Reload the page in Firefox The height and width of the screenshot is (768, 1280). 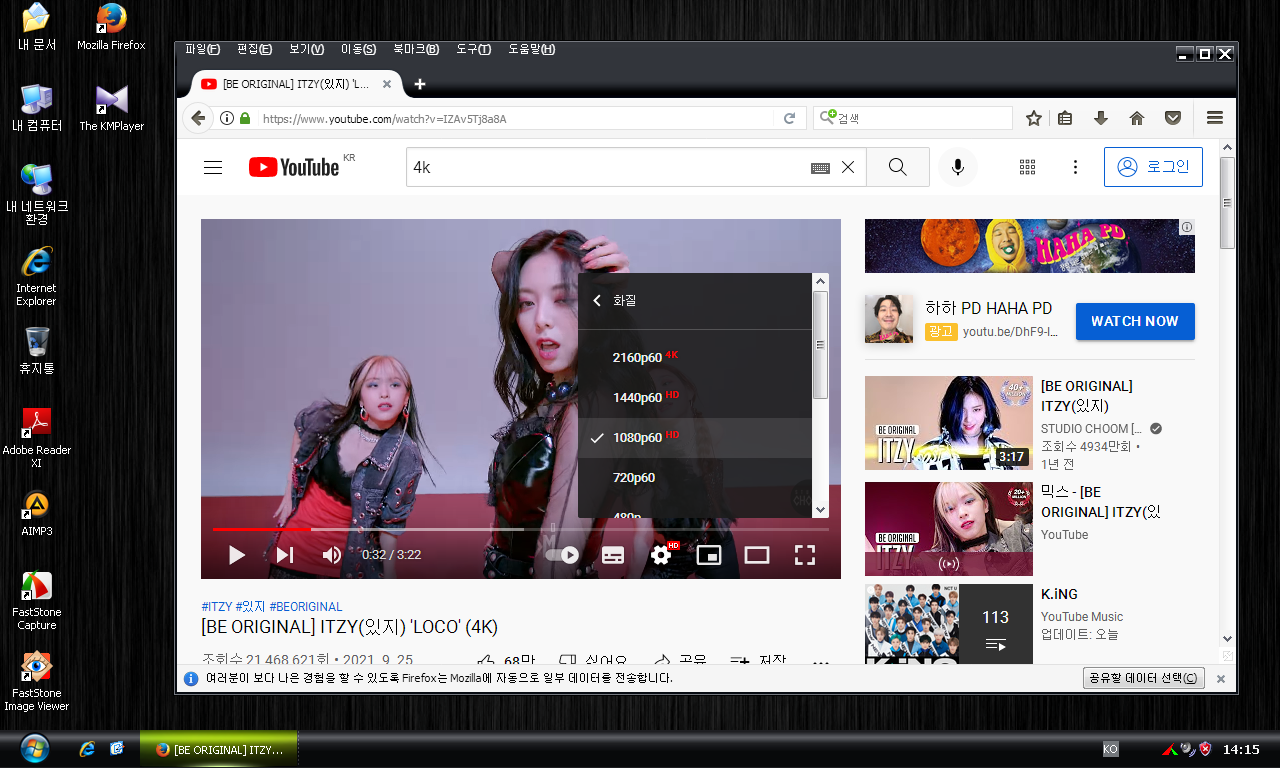[x=789, y=118]
